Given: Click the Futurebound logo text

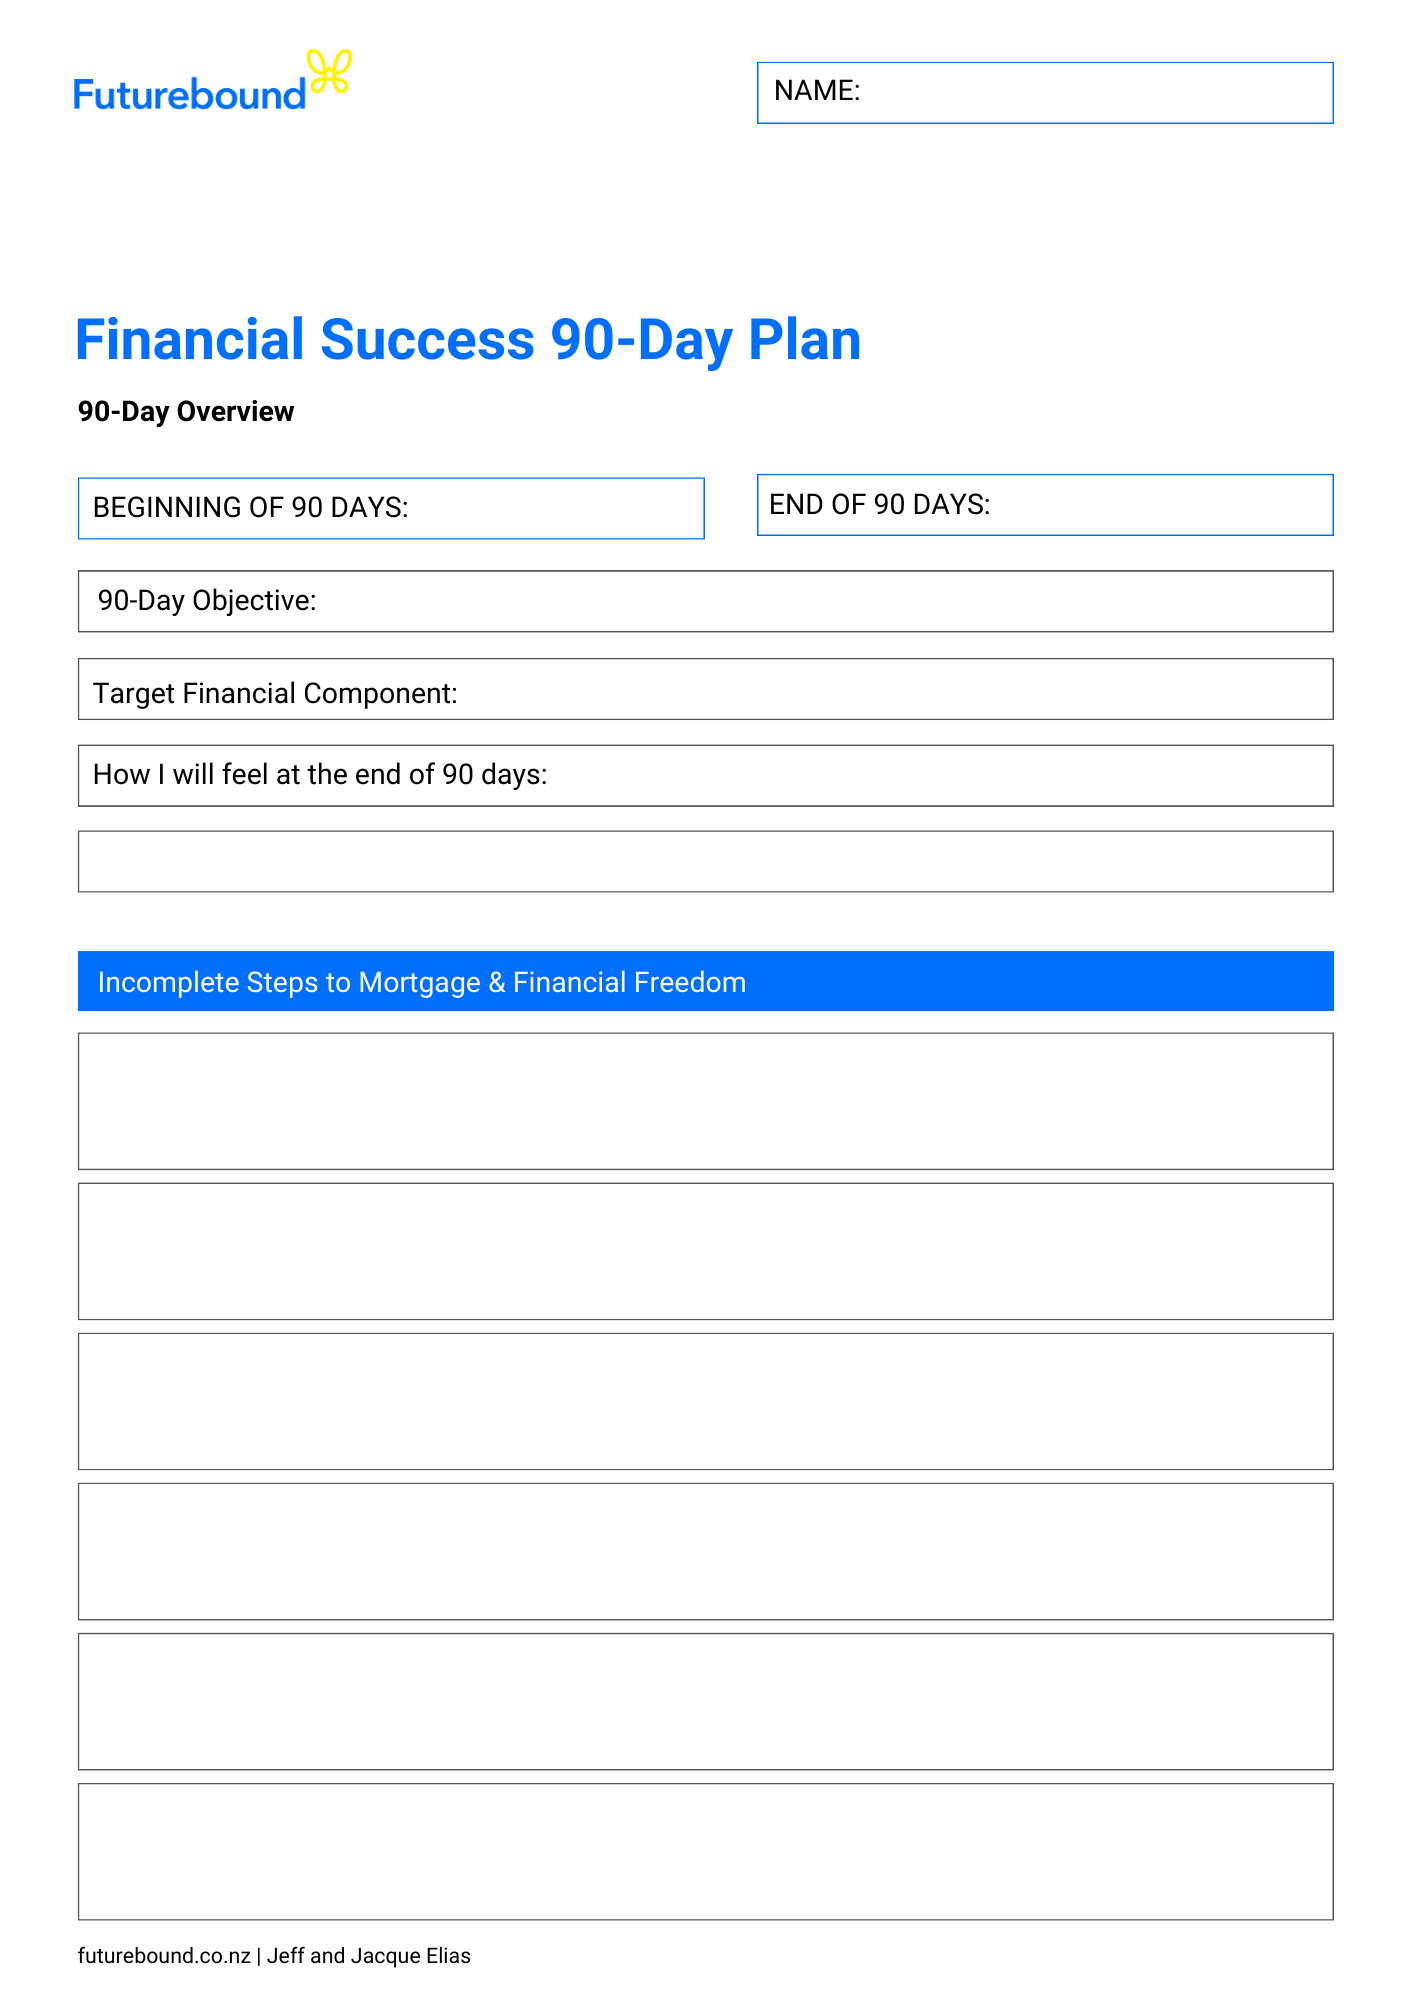Looking at the screenshot, I should (189, 95).
